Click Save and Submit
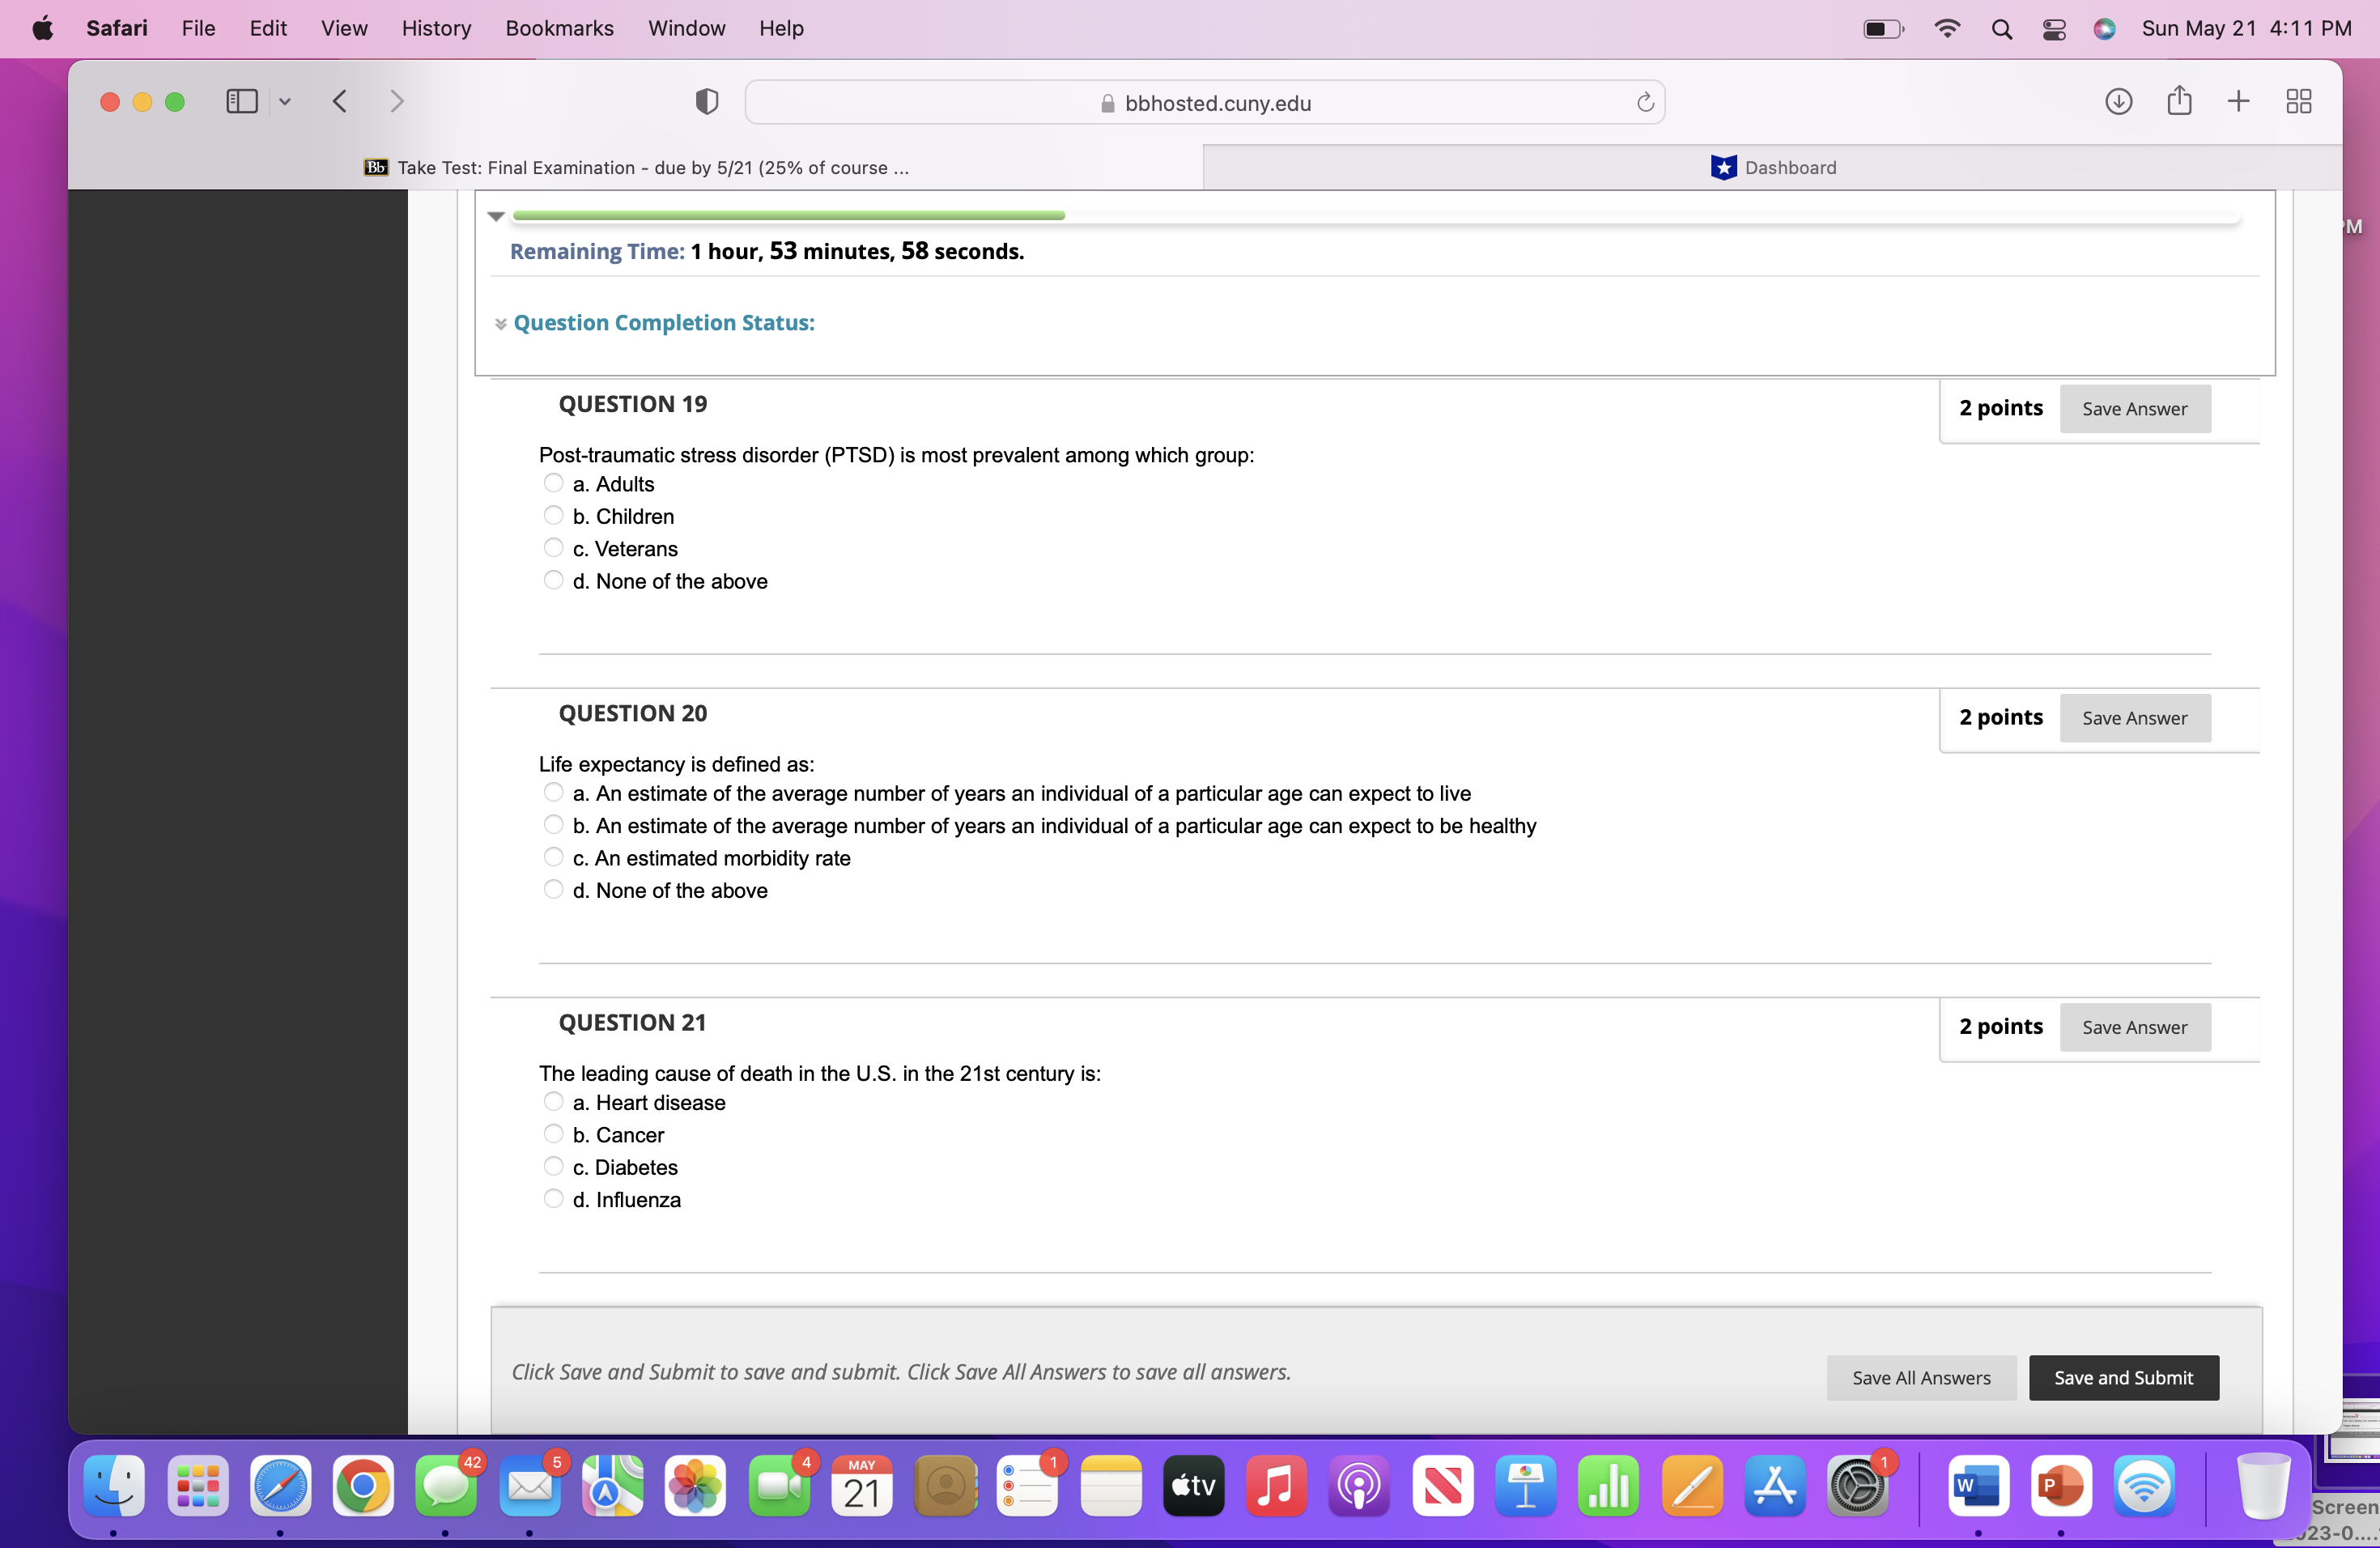This screenshot has width=2380, height=1548. tap(2123, 1377)
